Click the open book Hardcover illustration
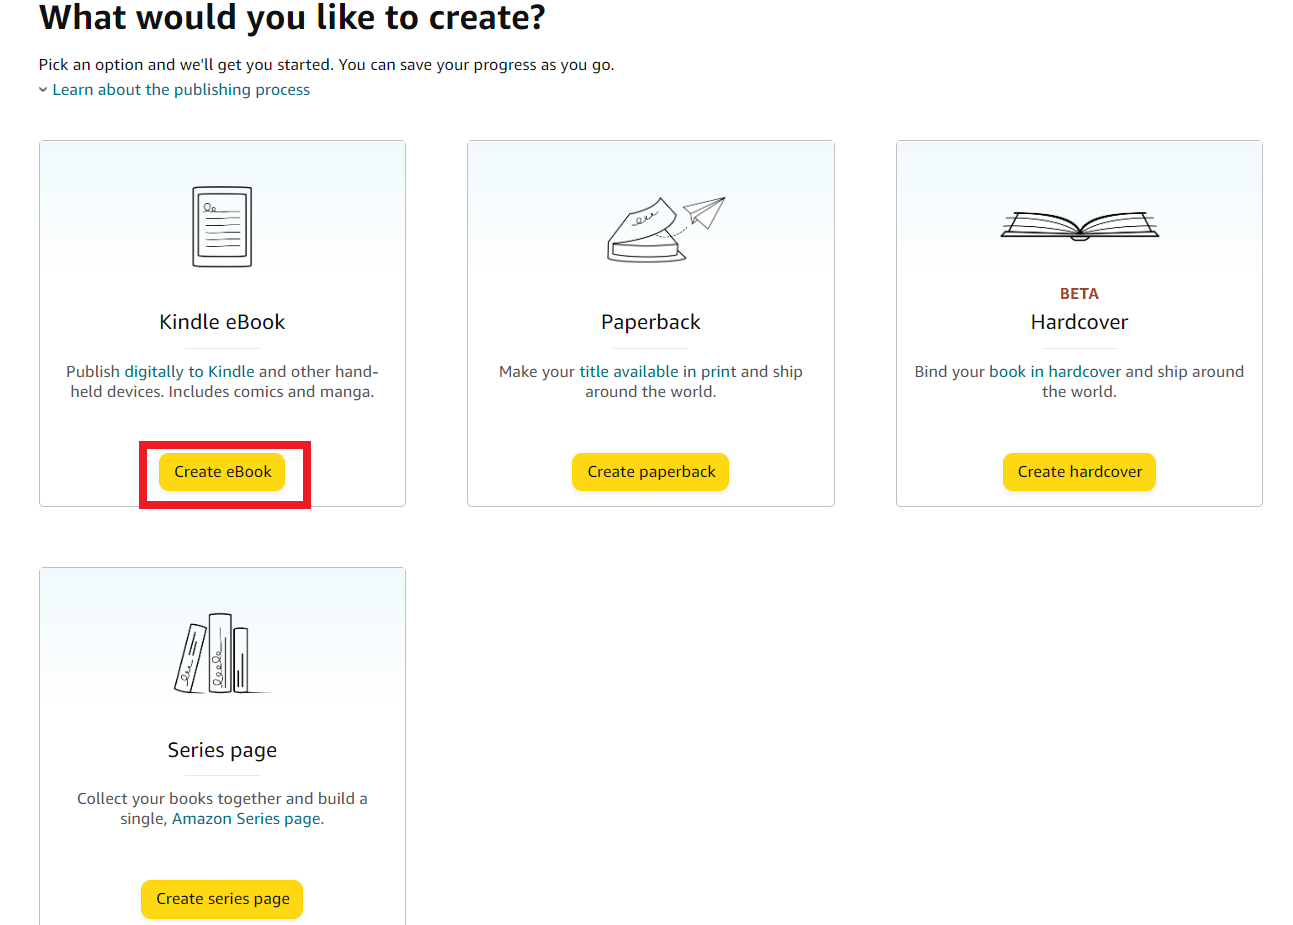This screenshot has height=925, width=1293. (x=1079, y=225)
